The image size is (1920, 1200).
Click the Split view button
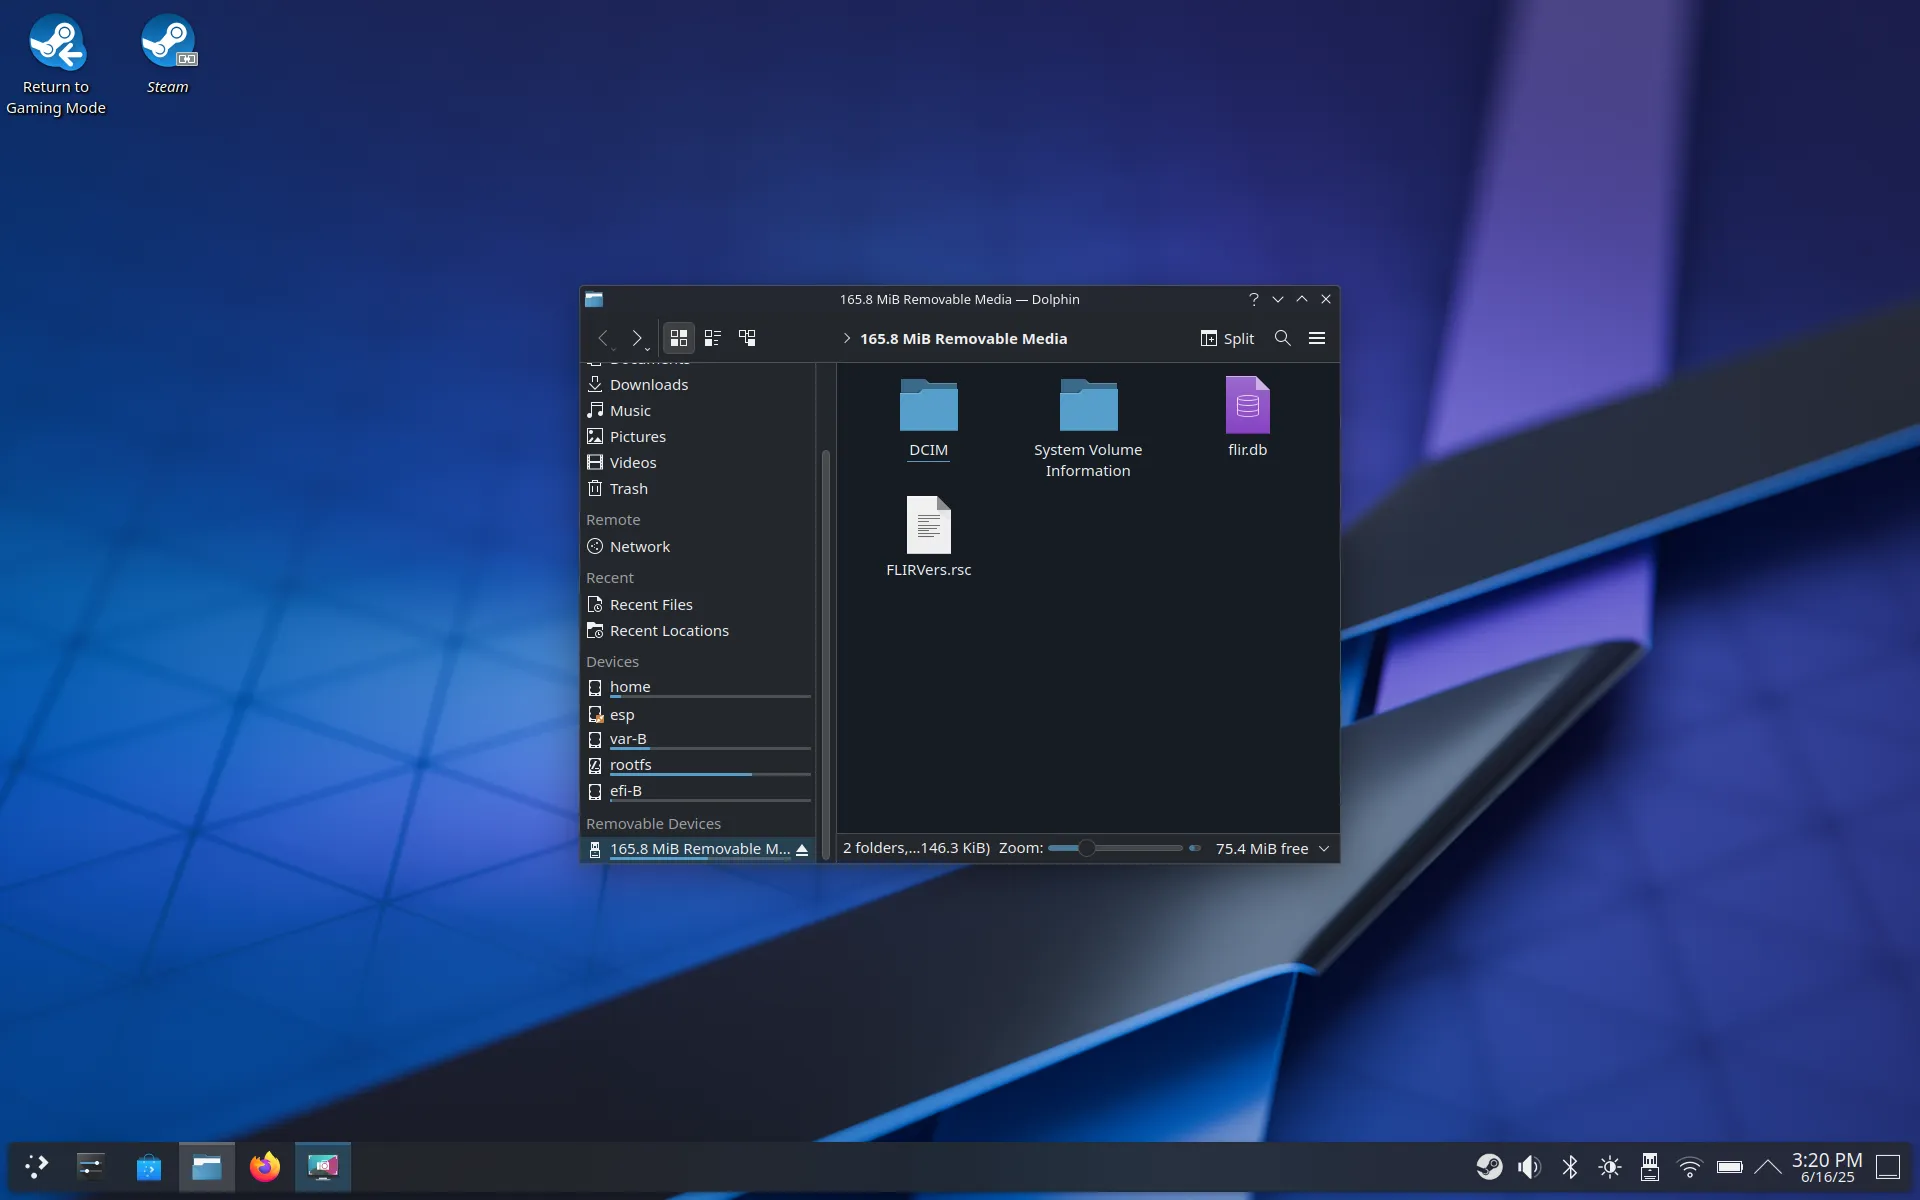coord(1227,338)
